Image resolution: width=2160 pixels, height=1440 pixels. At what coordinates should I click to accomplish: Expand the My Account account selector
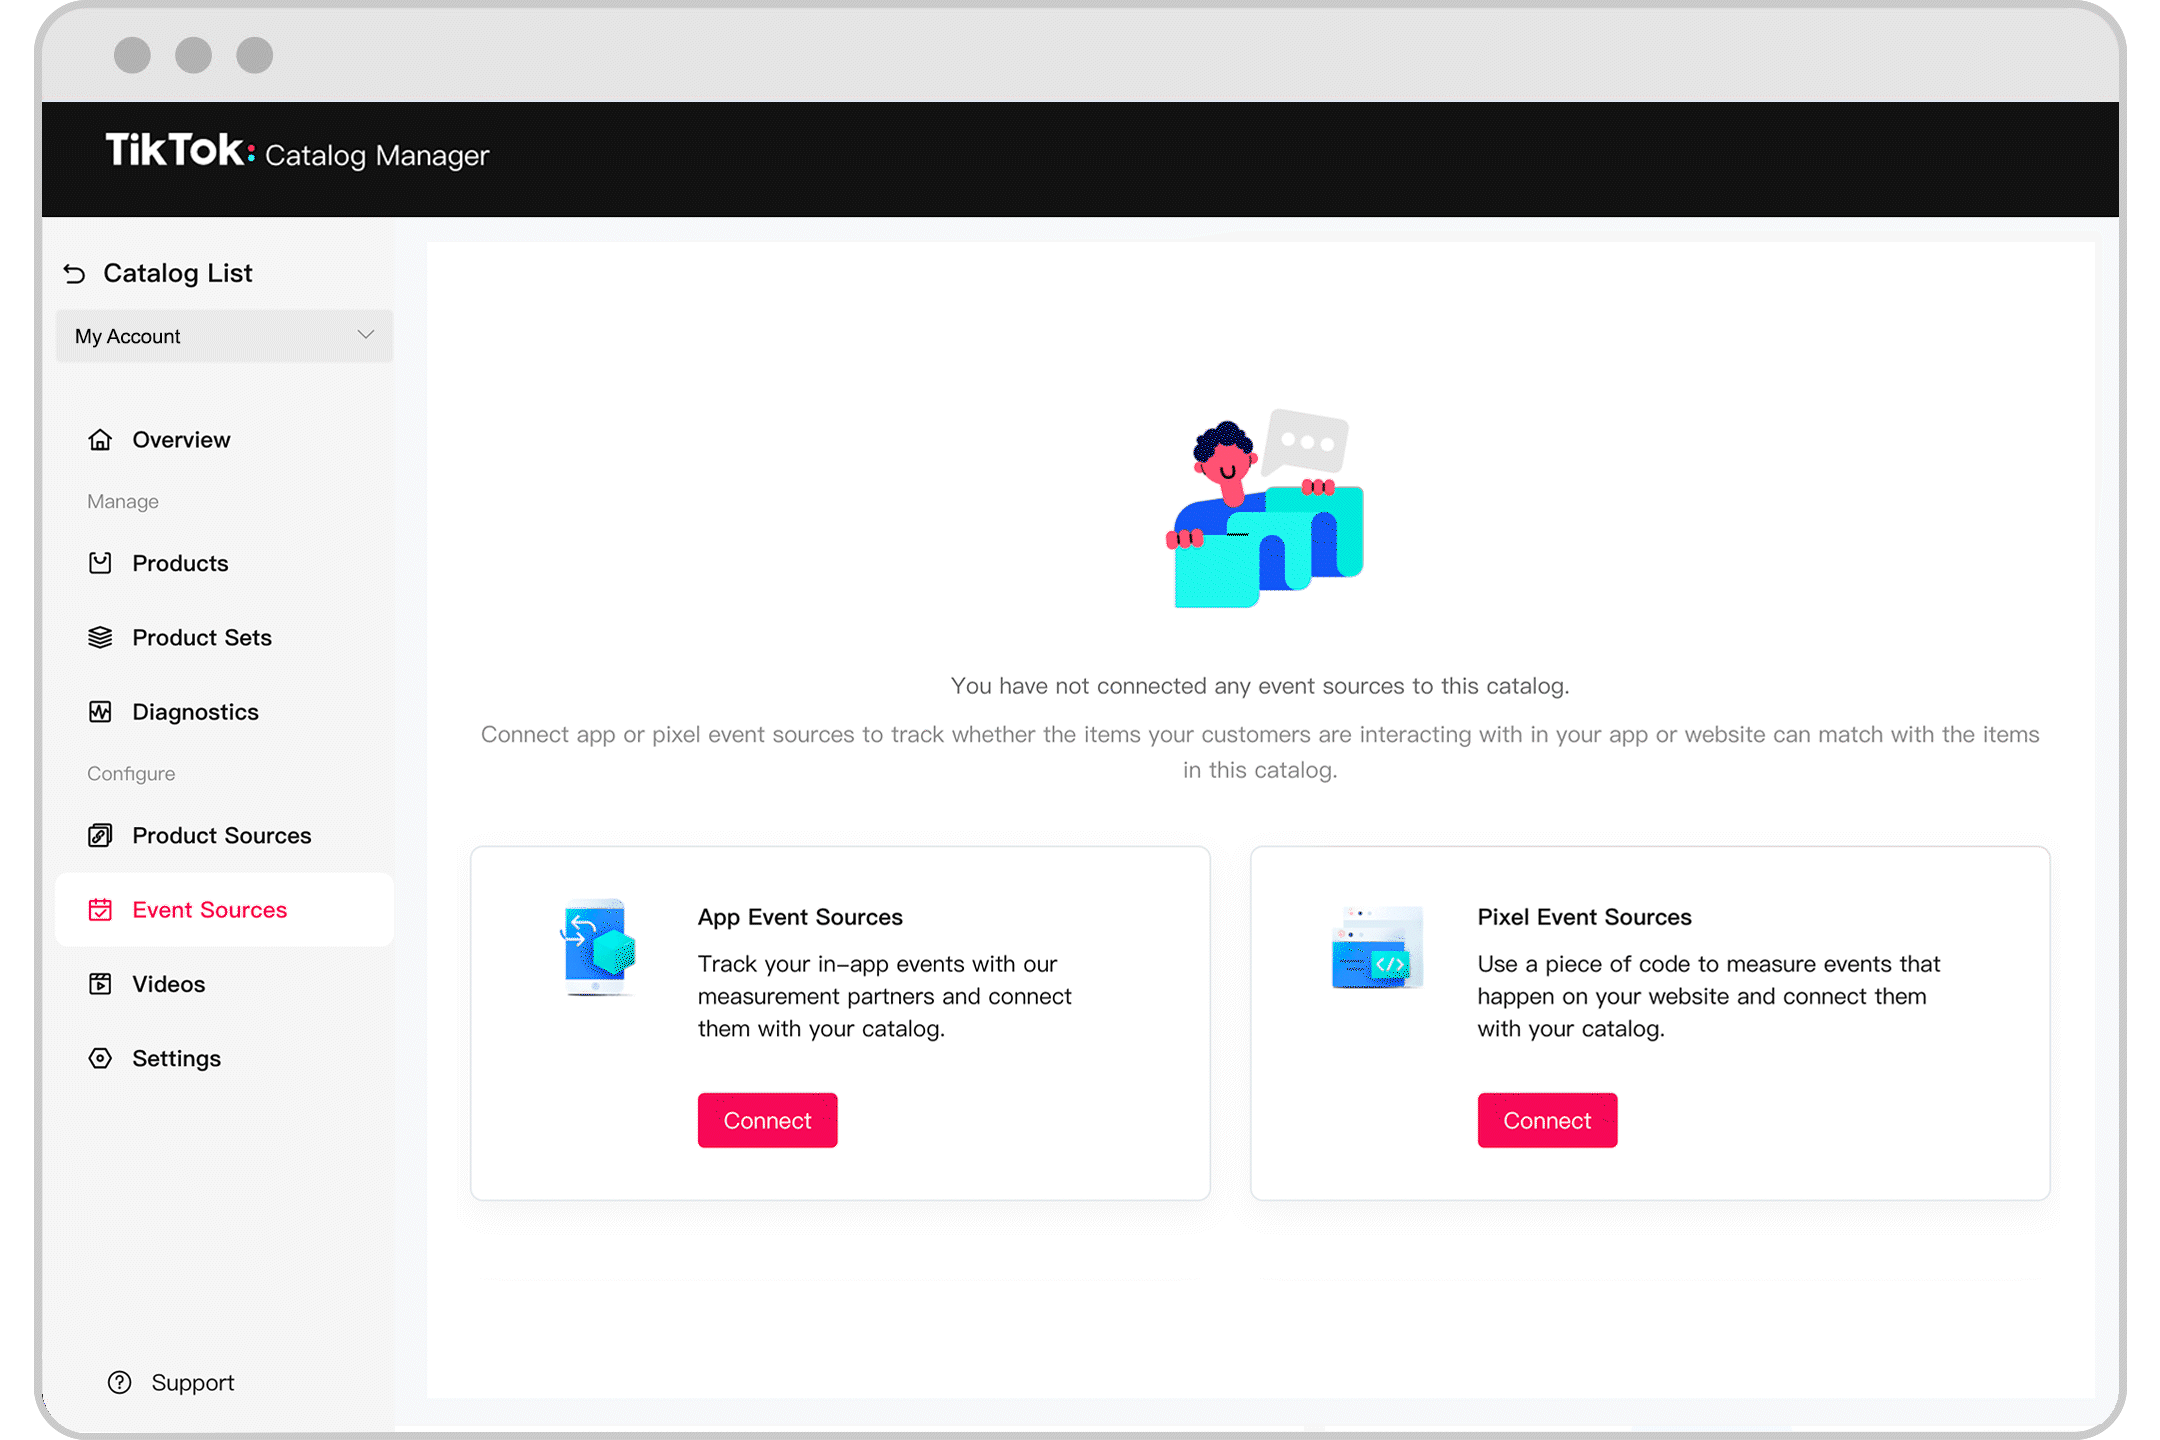coord(223,334)
